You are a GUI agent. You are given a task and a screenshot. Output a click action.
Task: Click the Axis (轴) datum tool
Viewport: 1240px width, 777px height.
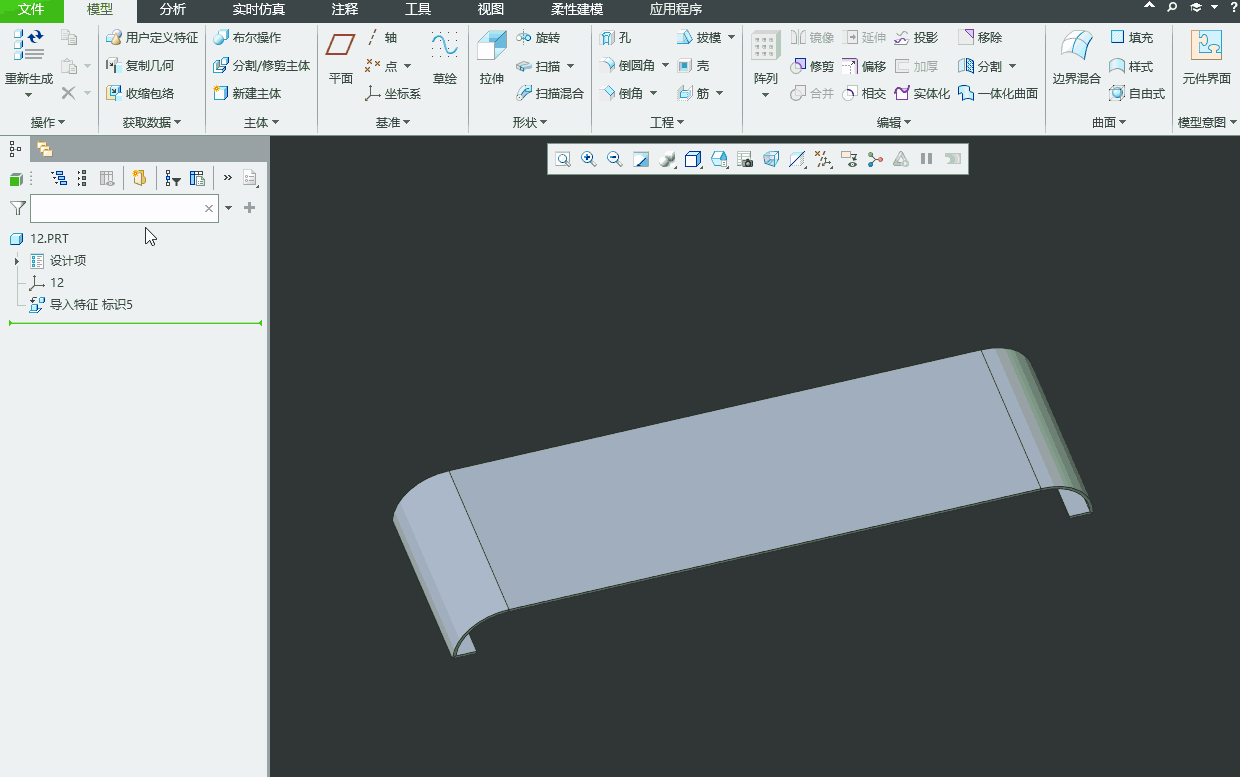tap(382, 38)
